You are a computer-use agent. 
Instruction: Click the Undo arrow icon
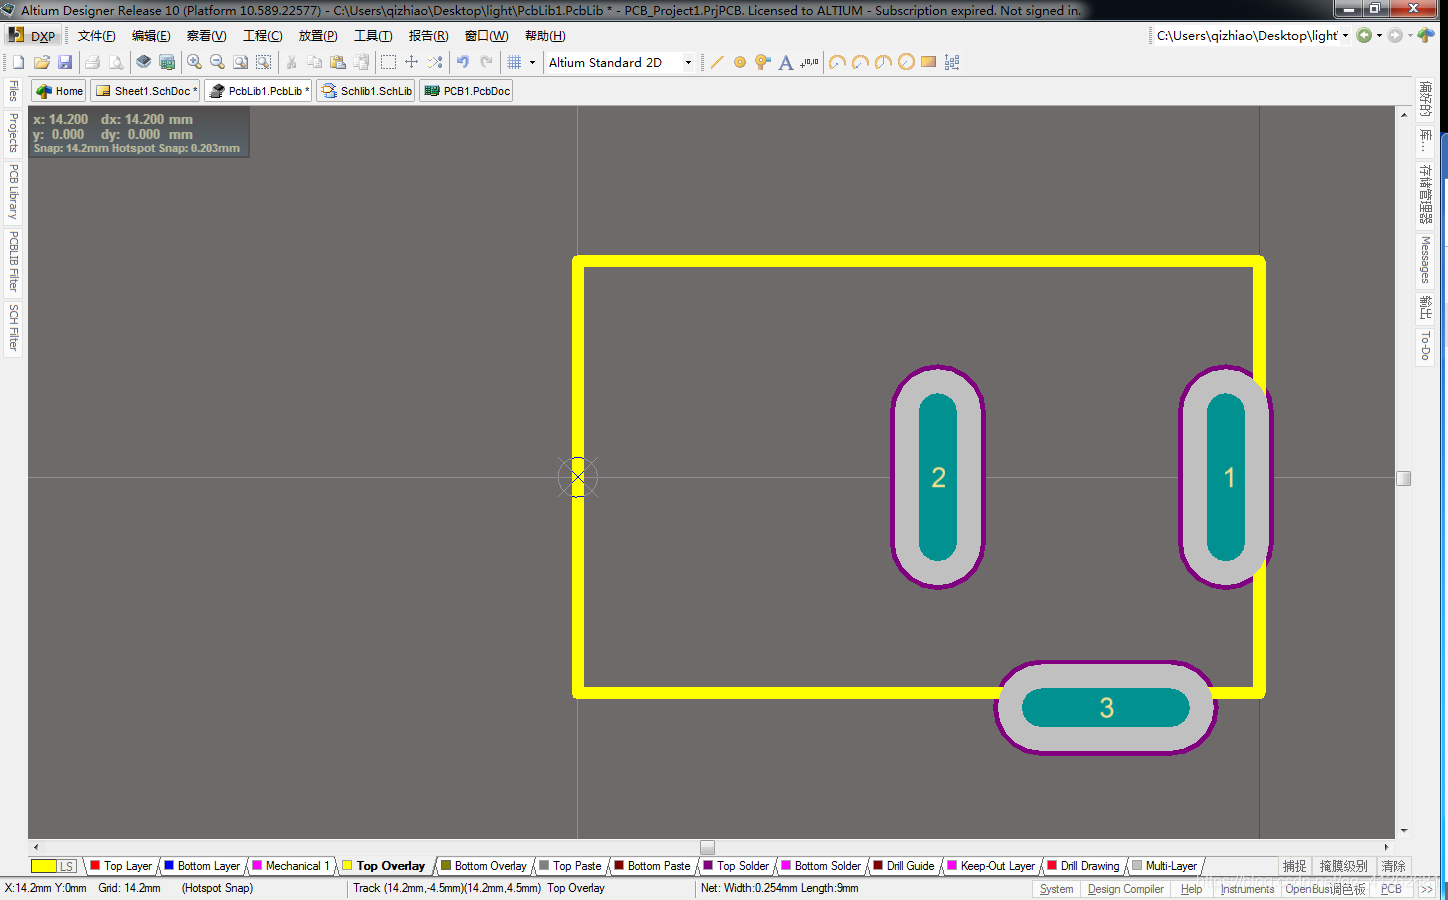[x=463, y=62]
